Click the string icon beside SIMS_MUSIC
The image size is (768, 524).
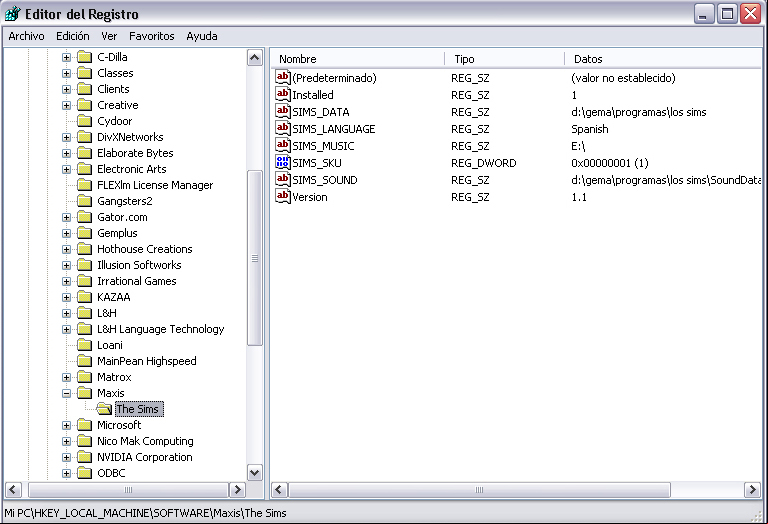[283, 145]
